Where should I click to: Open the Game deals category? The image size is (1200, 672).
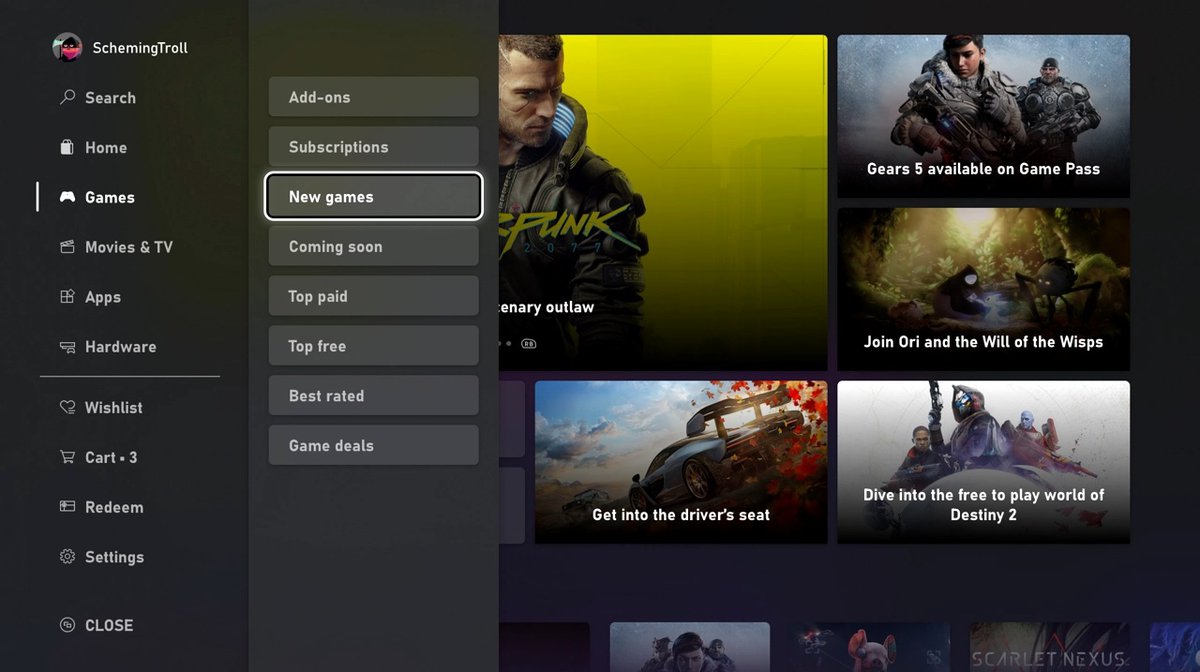(373, 446)
